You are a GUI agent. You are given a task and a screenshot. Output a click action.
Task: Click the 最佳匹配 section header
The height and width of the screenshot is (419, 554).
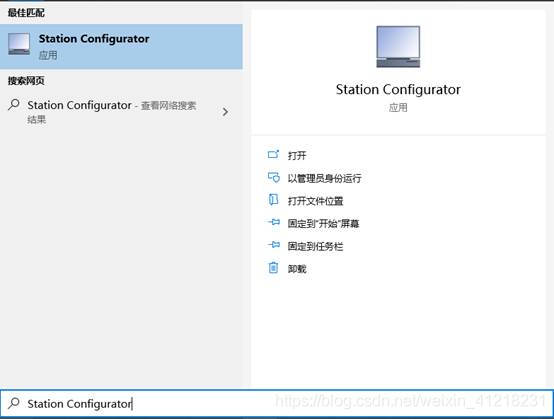coord(26,13)
